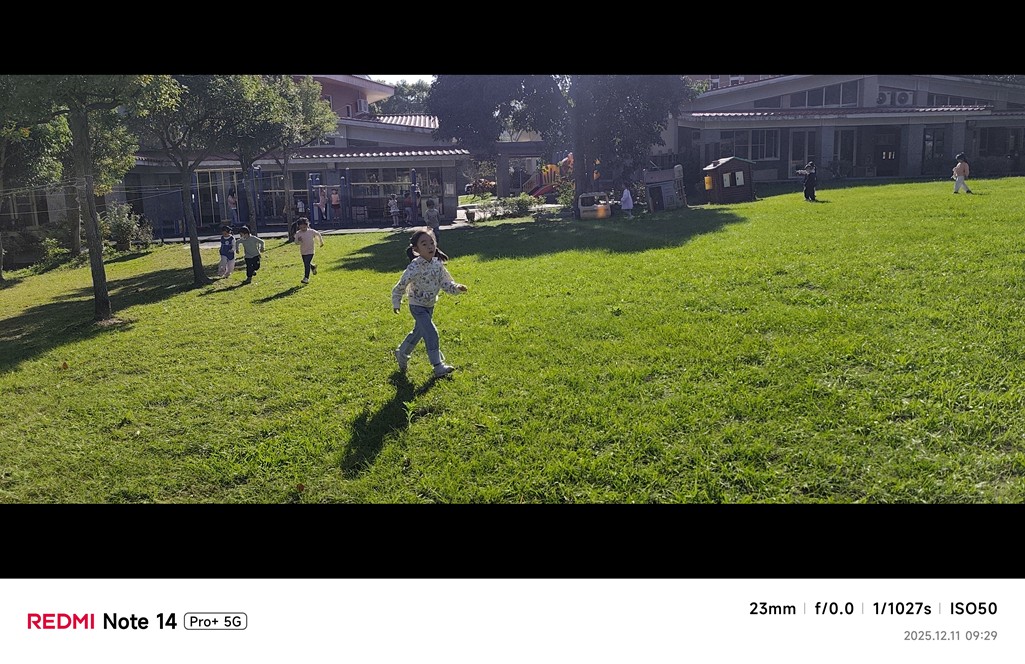Click the REDMI brand logo
Image resolution: width=1025 pixels, height=664 pixels.
(x=61, y=621)
